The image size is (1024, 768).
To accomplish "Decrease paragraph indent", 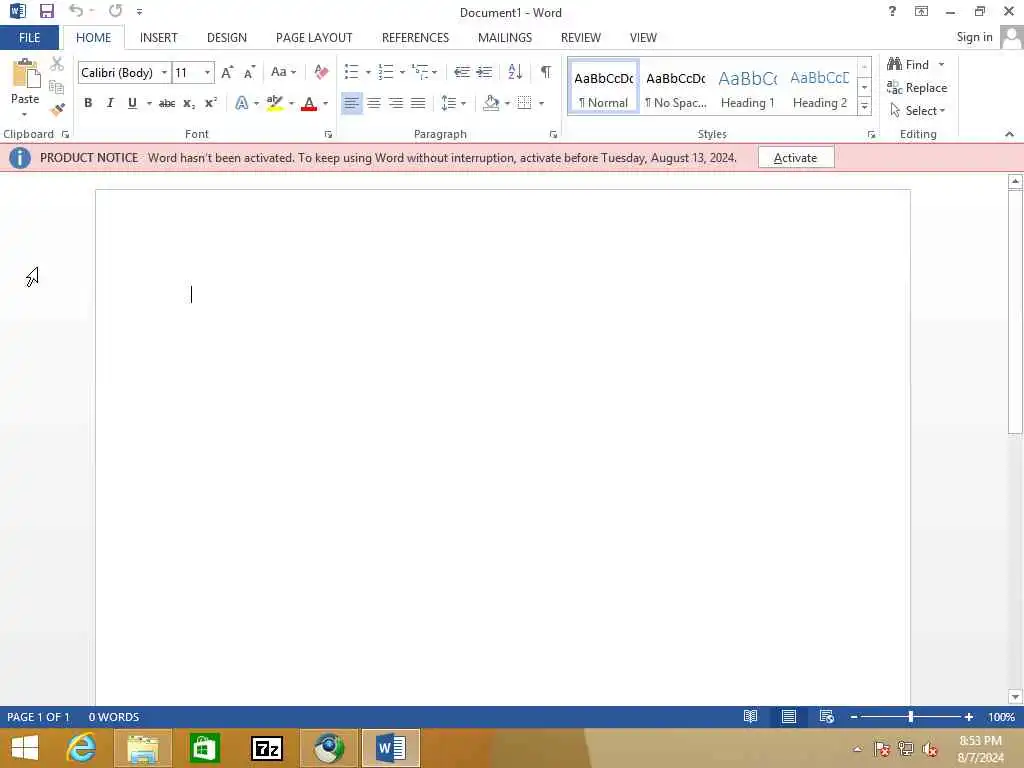I will click(x=462, y=72).
